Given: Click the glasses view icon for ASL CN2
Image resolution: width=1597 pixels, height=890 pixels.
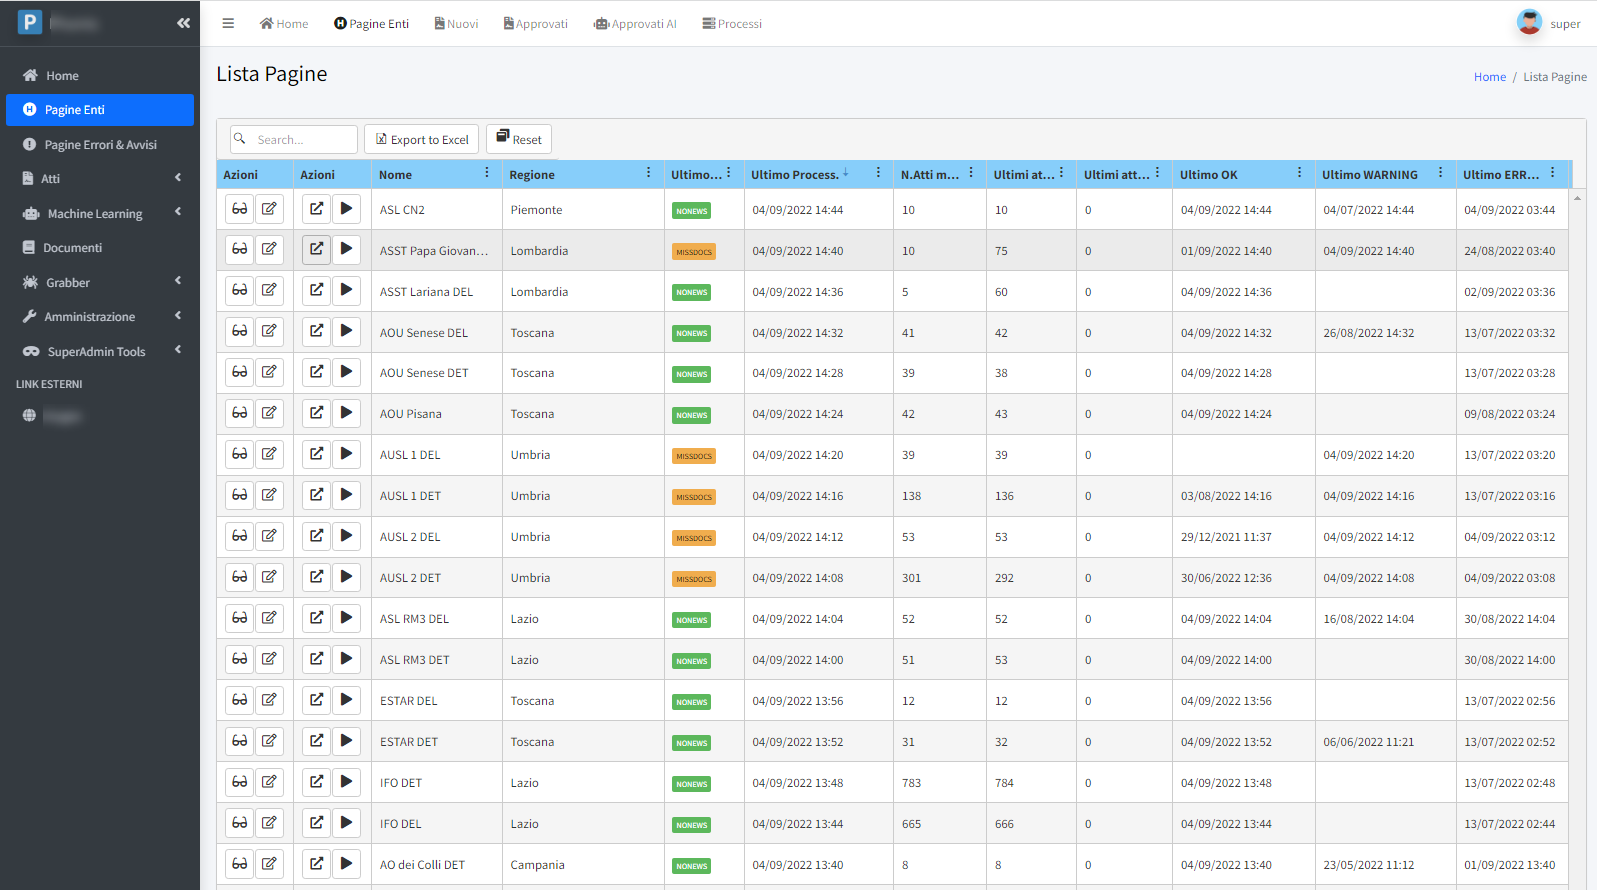Looking at the screenshot, I should (240, 209).
